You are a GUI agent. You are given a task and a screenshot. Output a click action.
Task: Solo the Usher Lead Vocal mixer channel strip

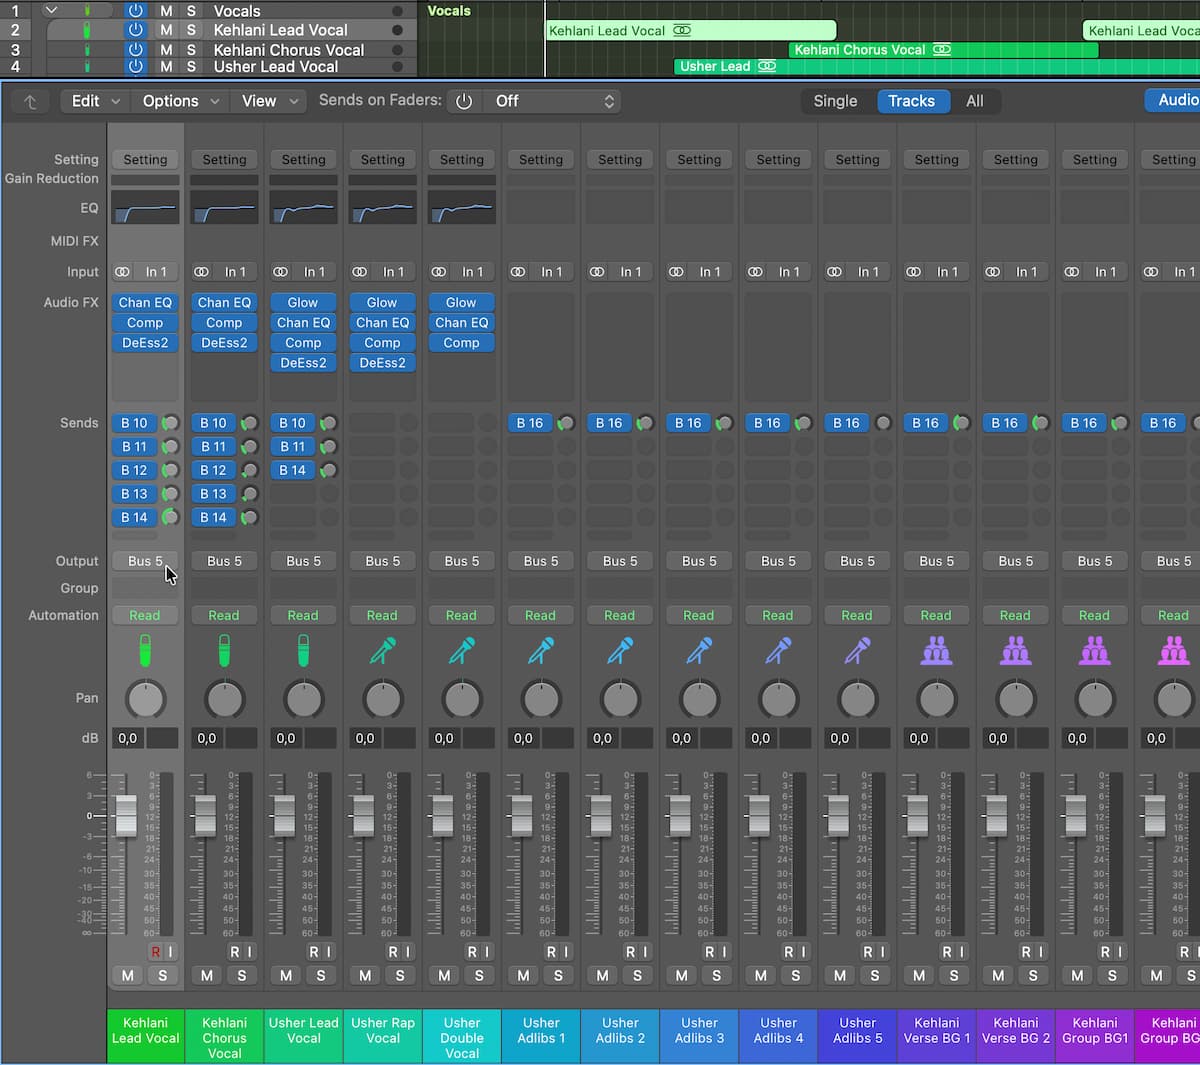(x=321, y=975)
